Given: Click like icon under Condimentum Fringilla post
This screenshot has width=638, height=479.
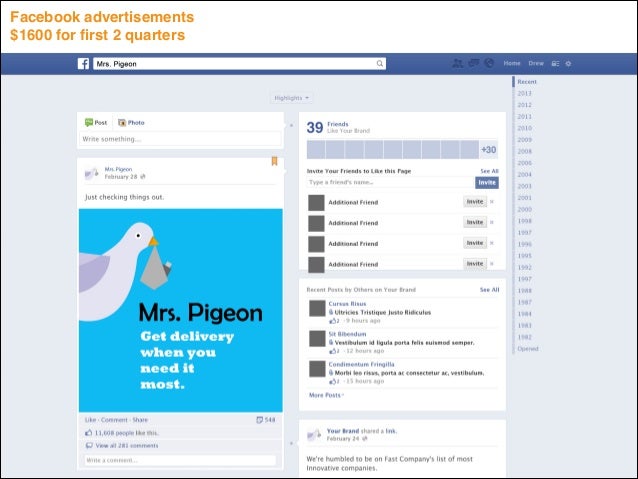Looking at the screenshot, I should (332, 382).
